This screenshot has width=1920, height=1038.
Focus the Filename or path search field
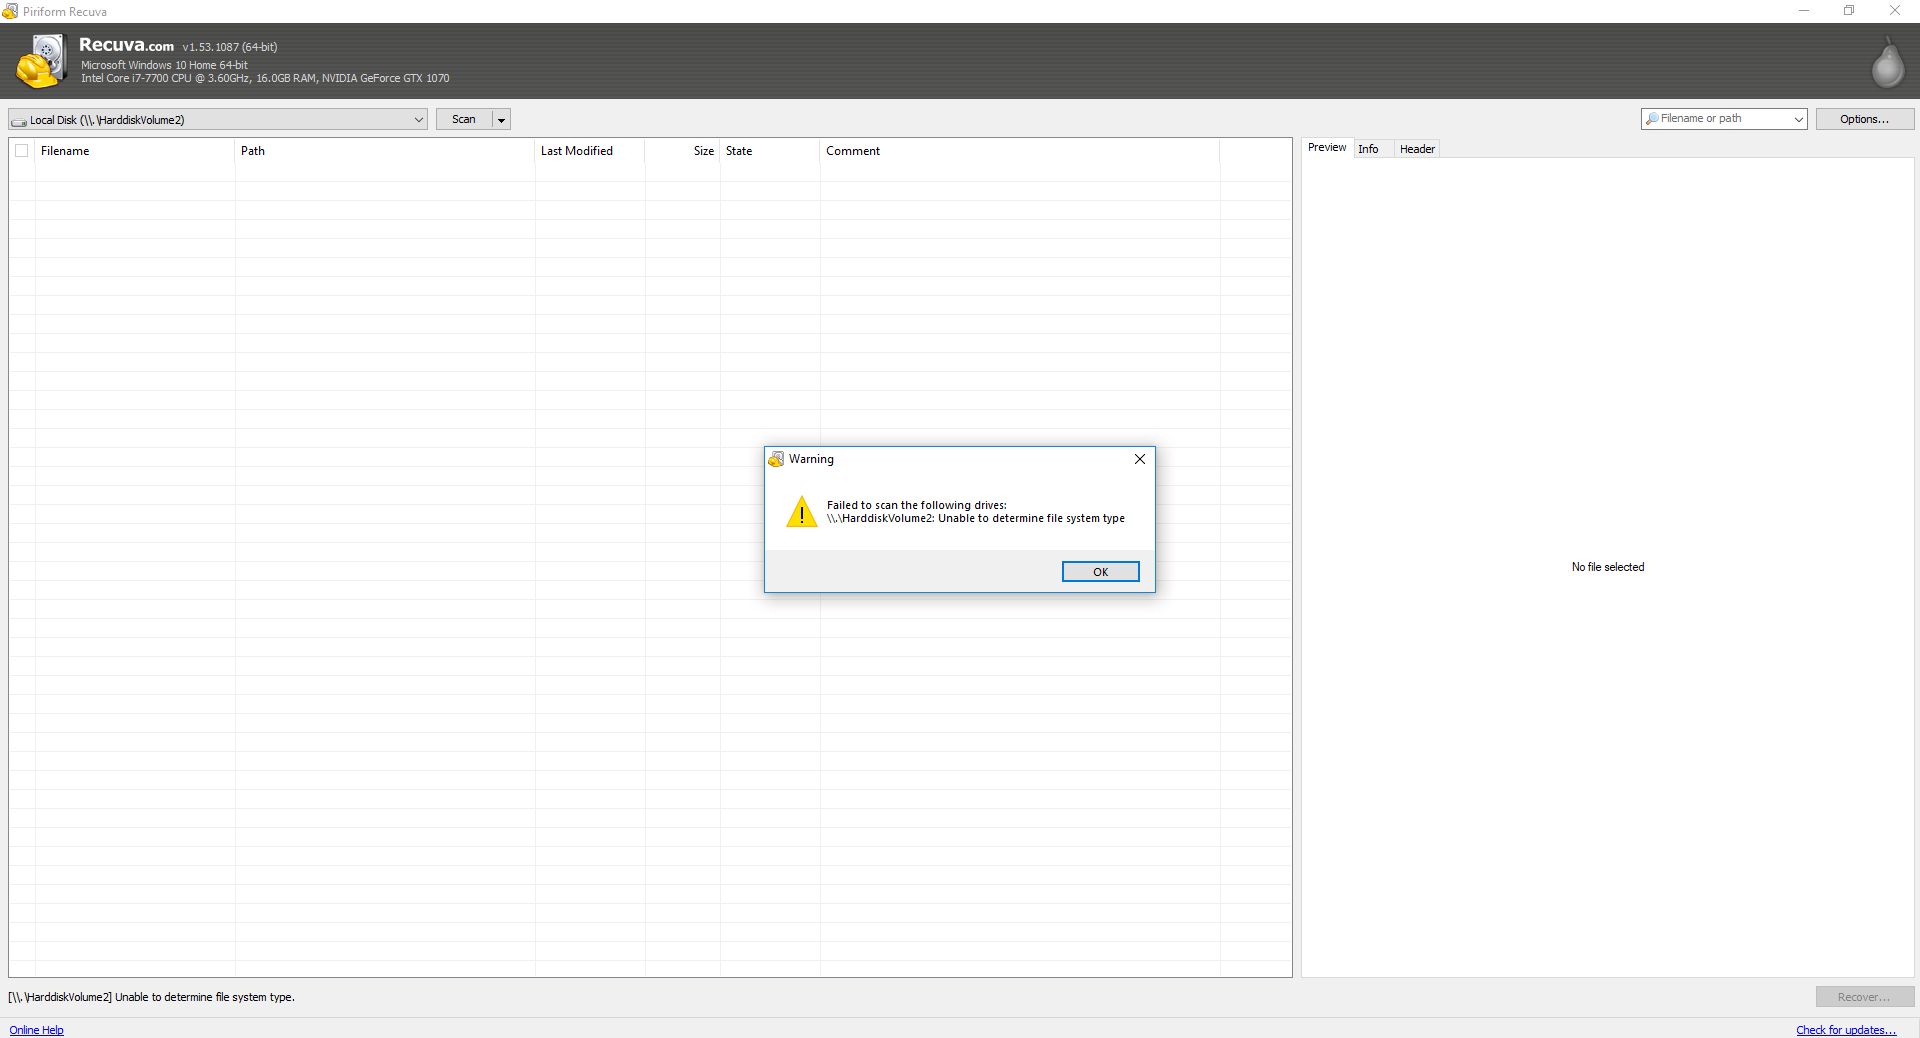(1724, 119)
